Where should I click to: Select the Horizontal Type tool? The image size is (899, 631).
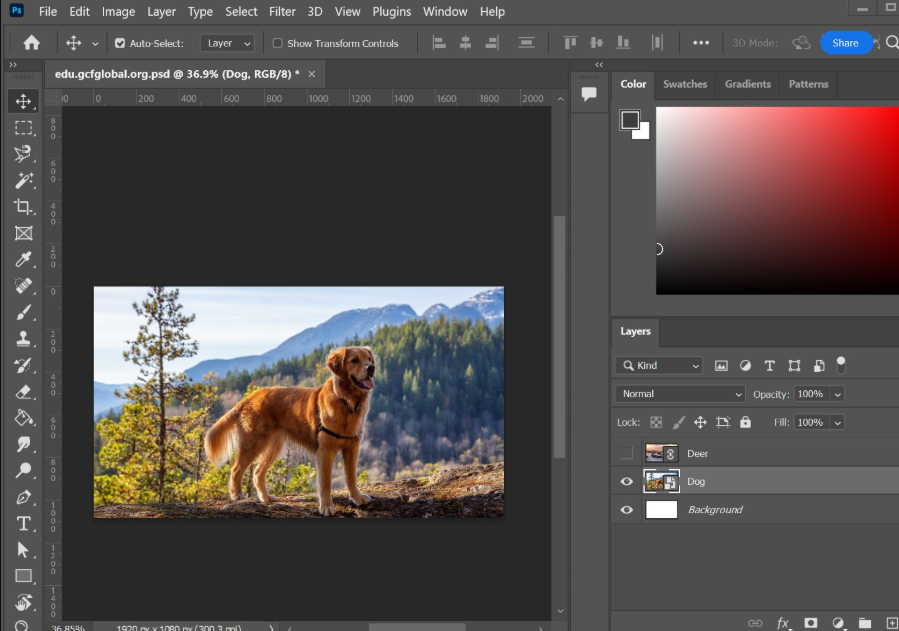[23, 524]
